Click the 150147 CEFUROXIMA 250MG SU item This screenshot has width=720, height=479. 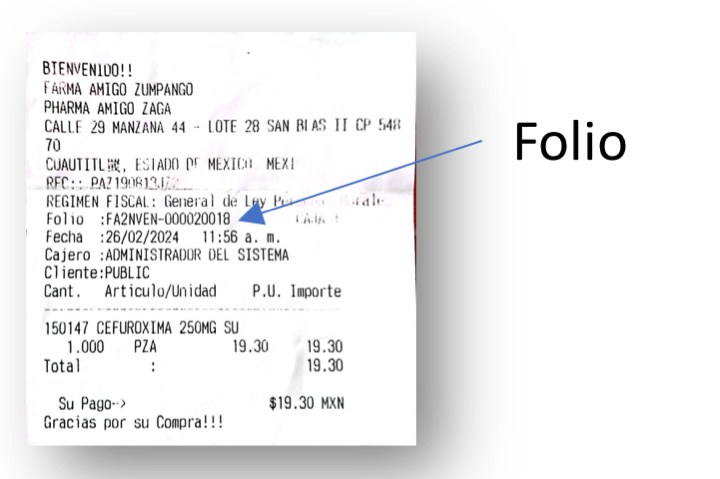[x=141, y=328]
